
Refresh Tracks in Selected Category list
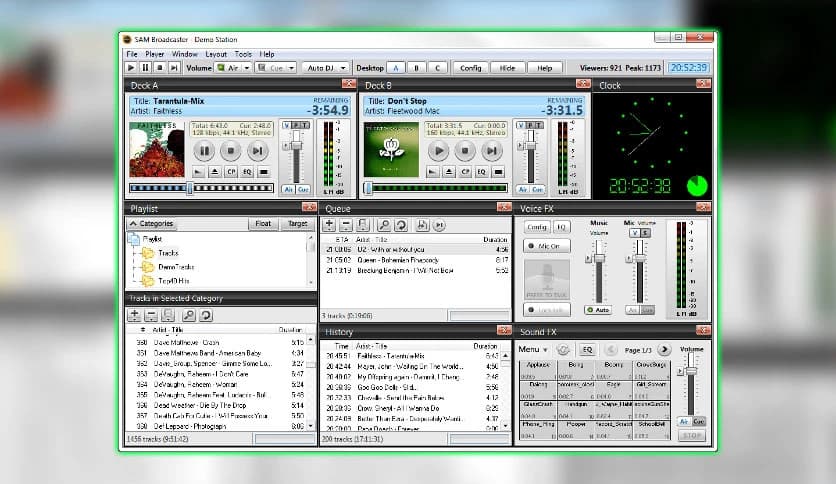pos(206,315)
